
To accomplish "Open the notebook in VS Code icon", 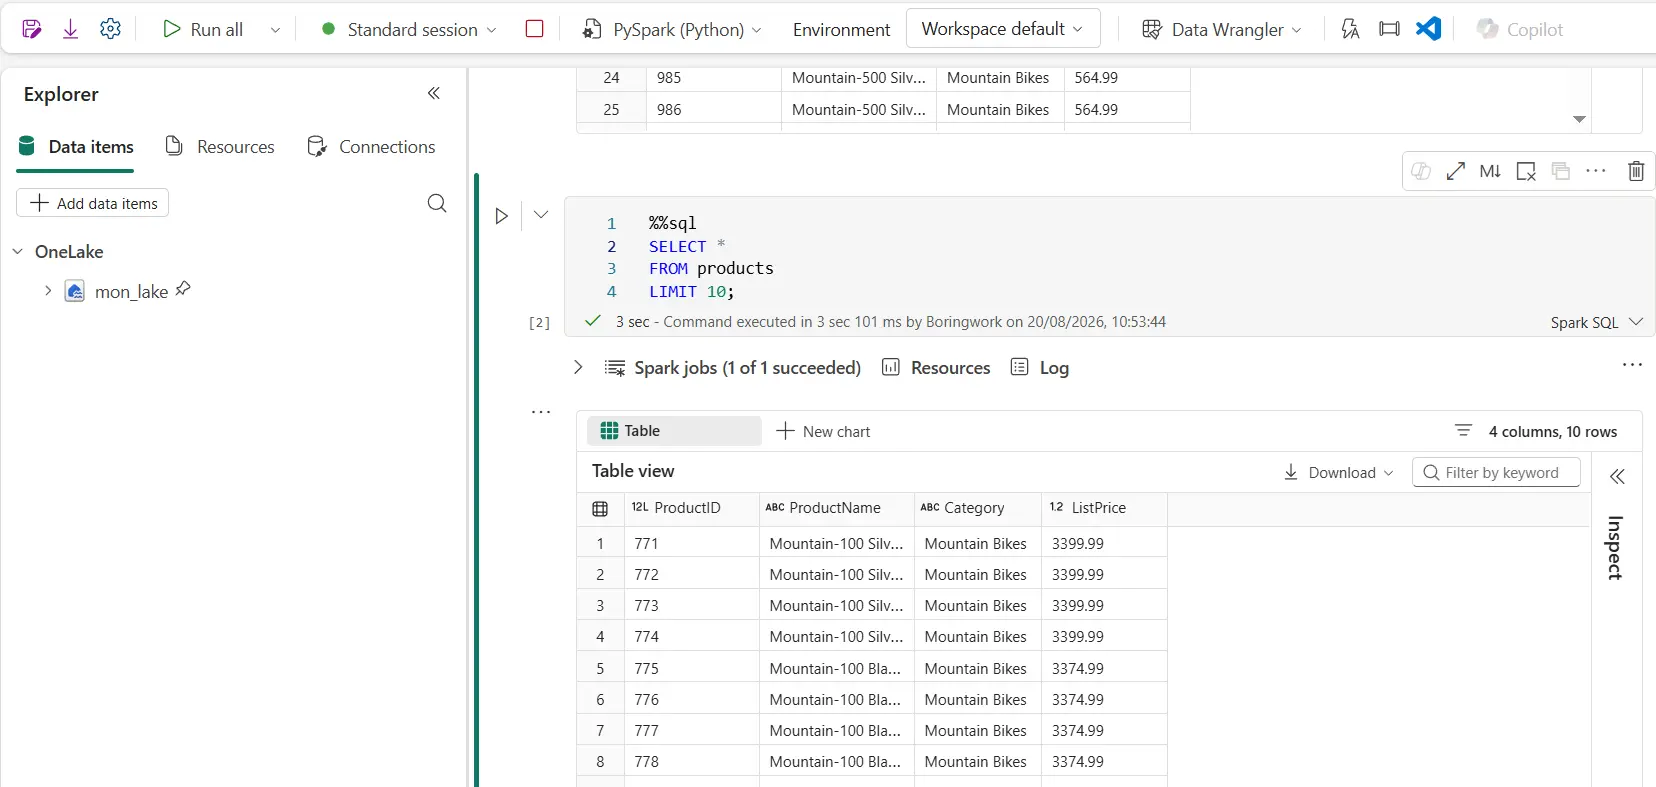I will click(x=1429, y=29).
